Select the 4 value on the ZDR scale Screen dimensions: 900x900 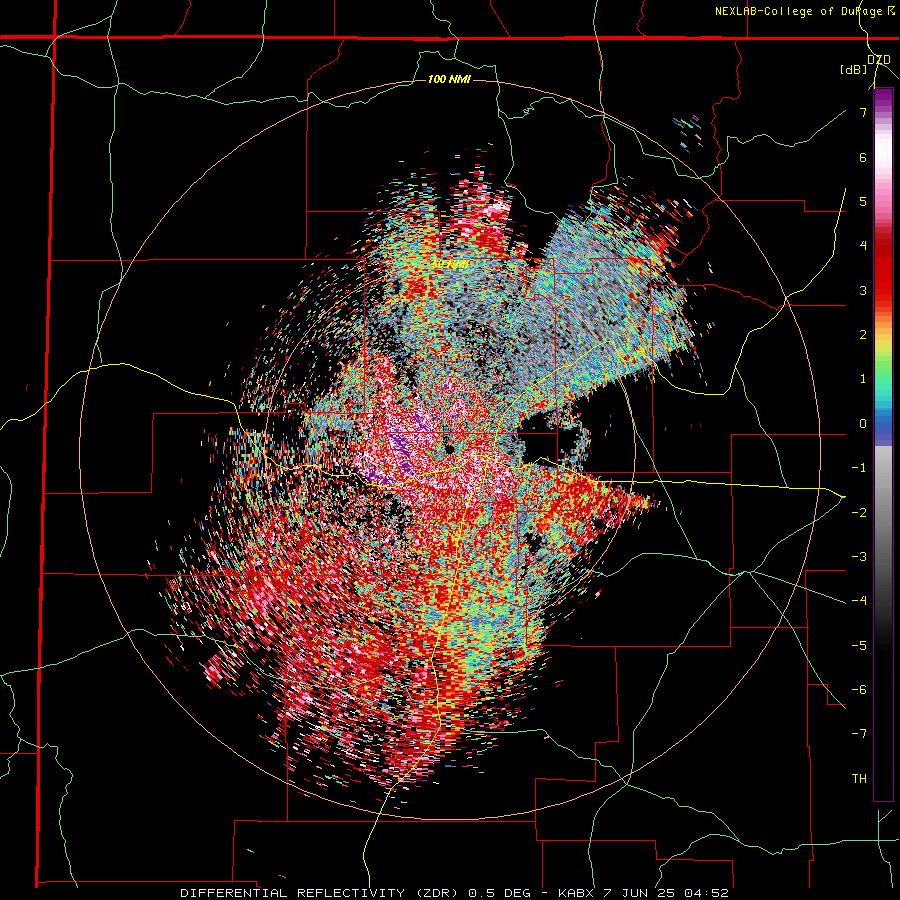click(x=863, y=246)
